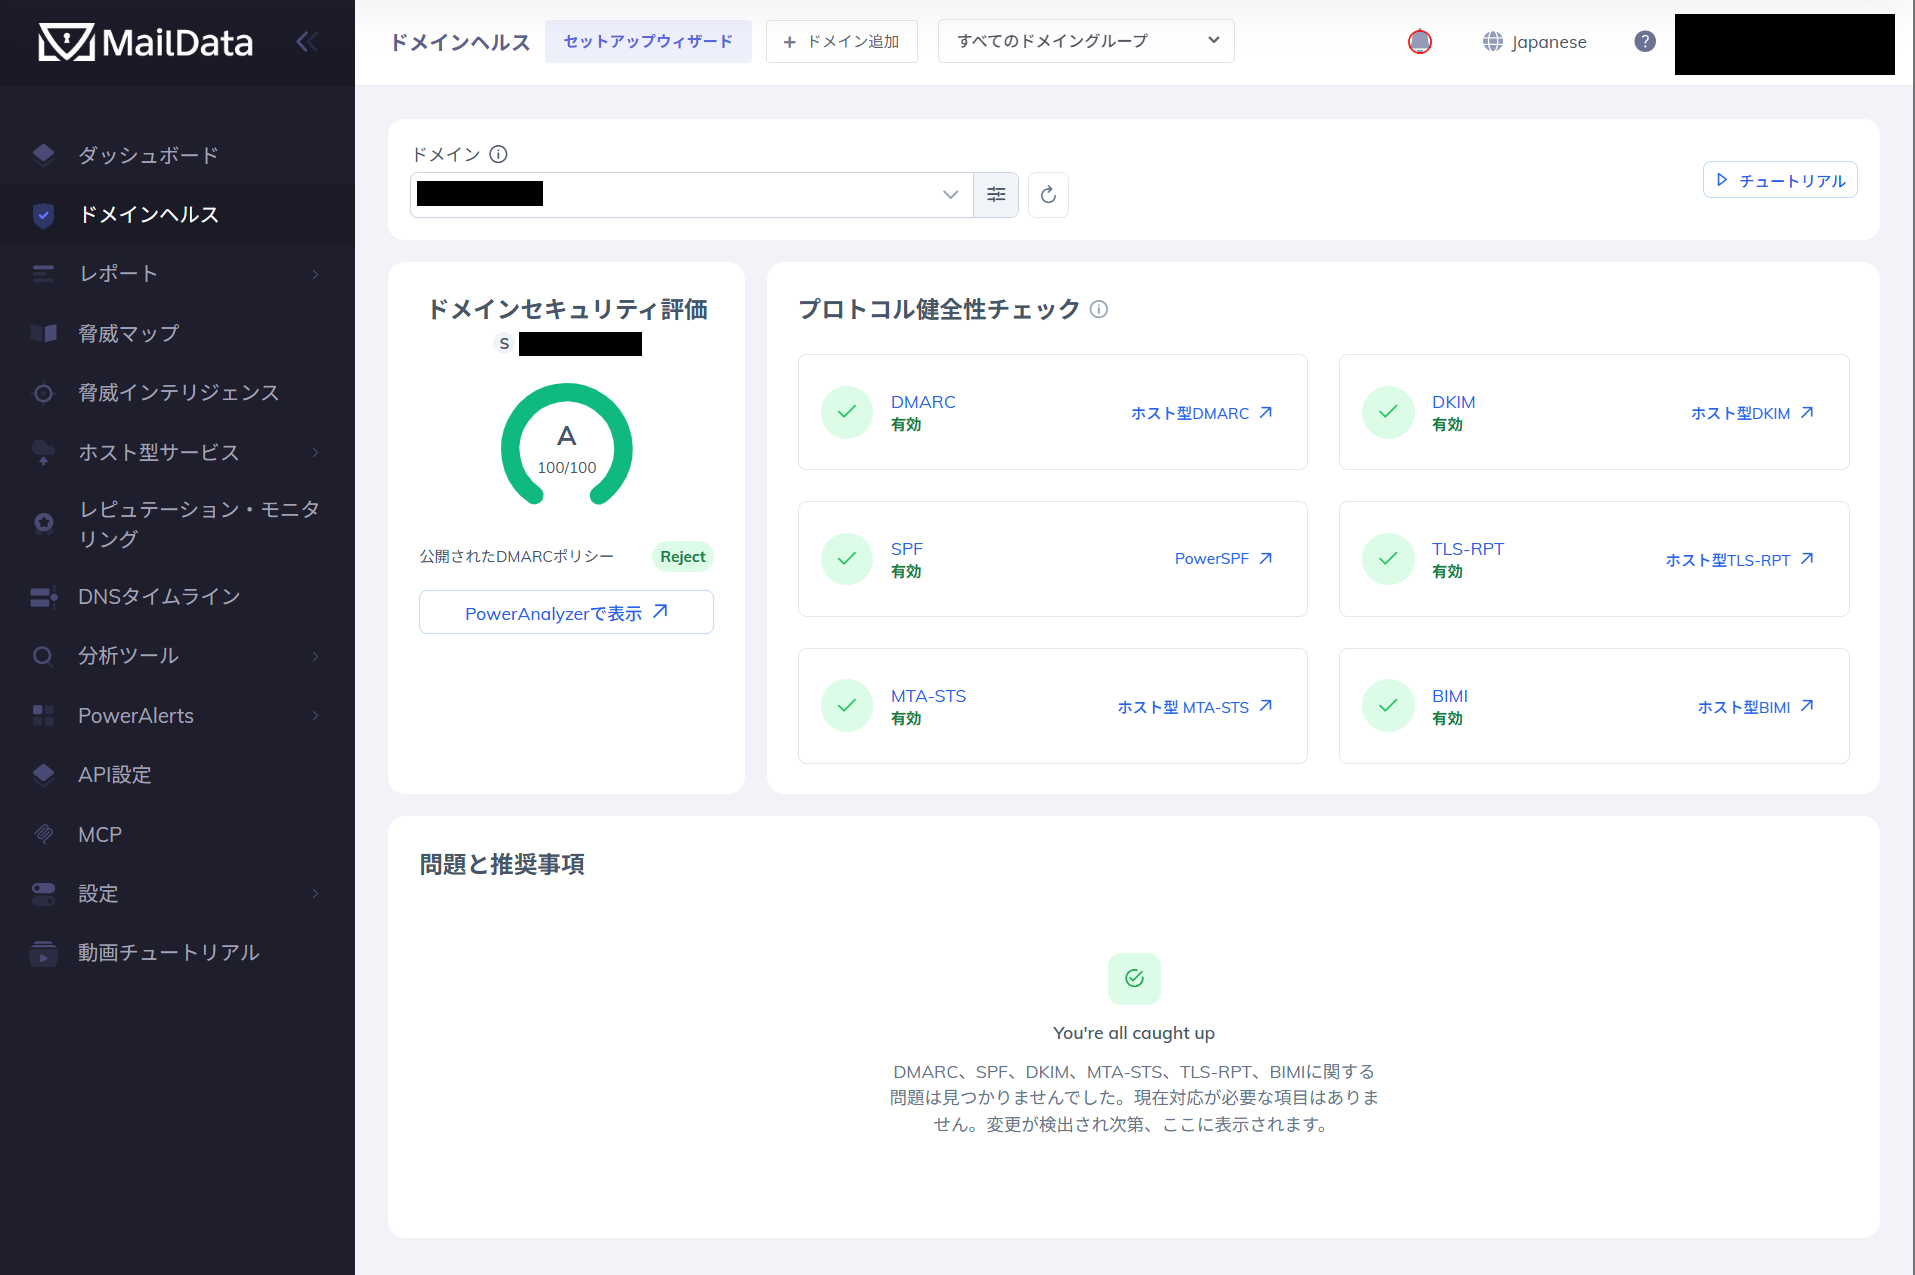Change language via the Japanese selector
1915x1275 pixels.
(x=1535, y=42)
